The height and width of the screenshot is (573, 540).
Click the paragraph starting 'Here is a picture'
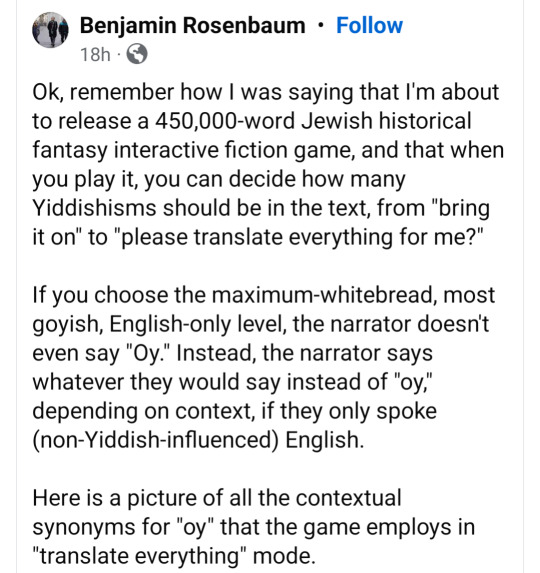point(254,527)
